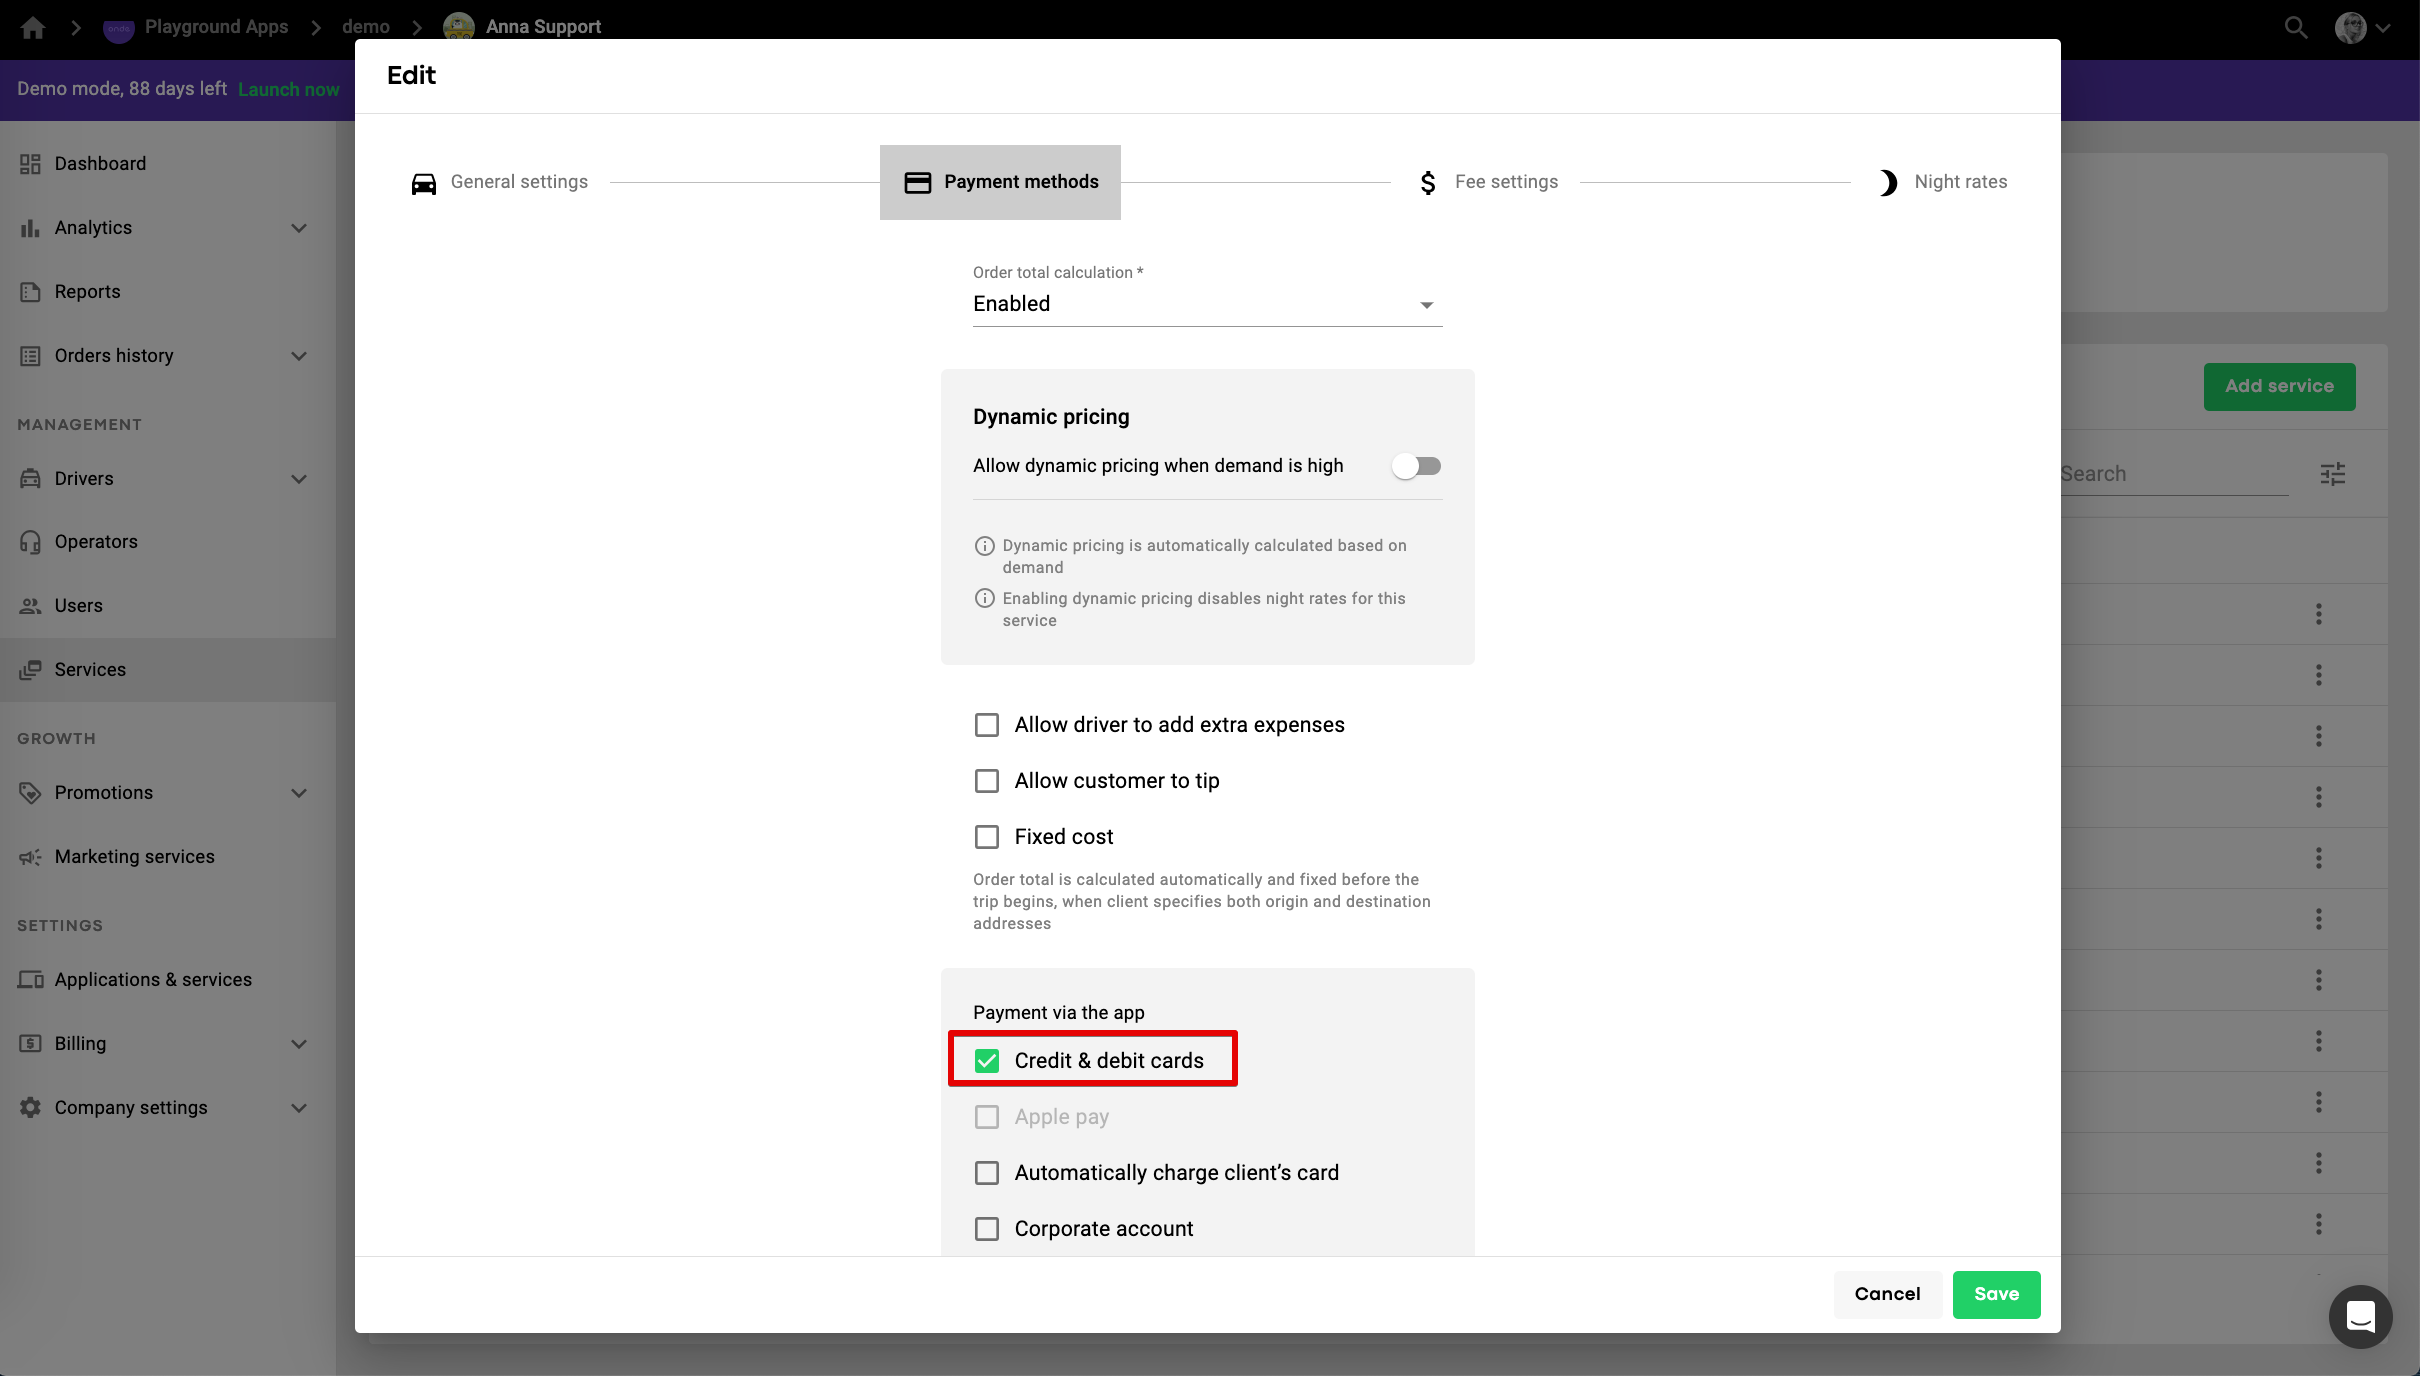Click the home icon in breadcrumb
The width and height of the screenshot is (2420, 1376).
(x=33, y=27)
